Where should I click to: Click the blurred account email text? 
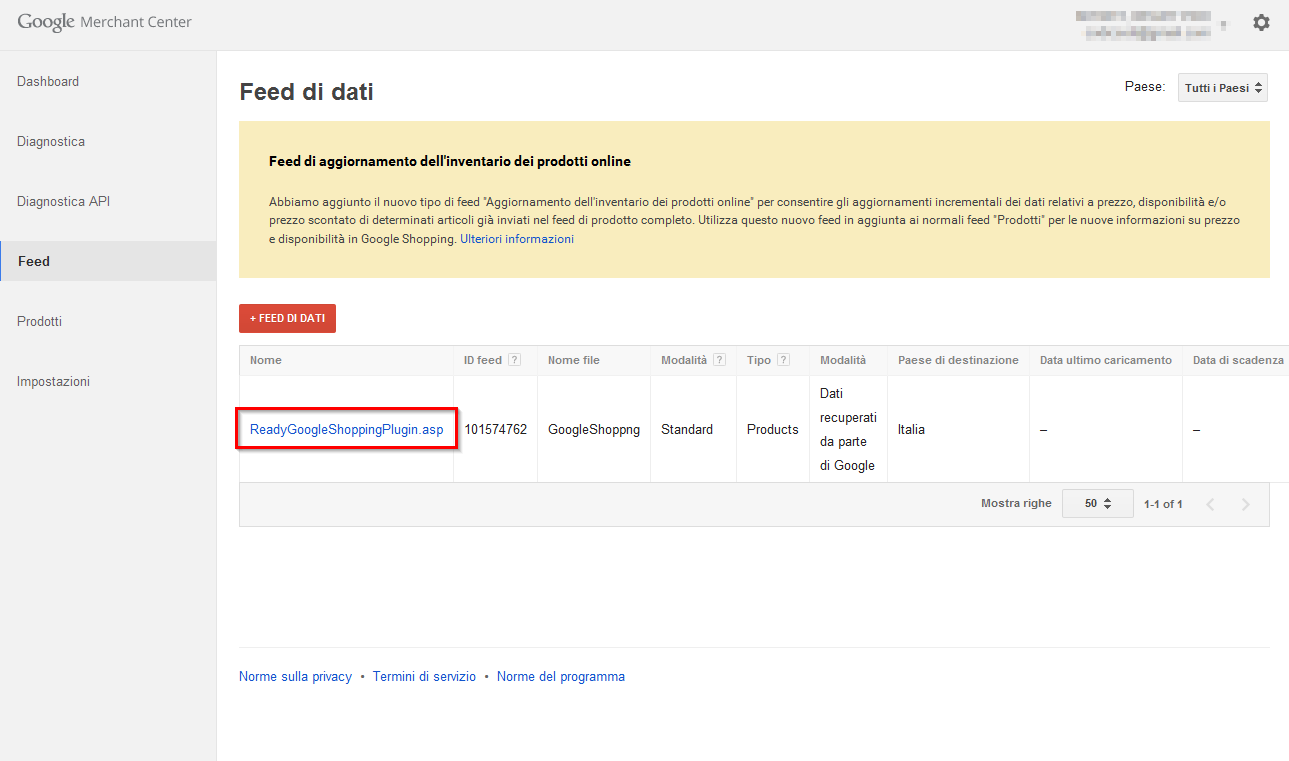pyautogui.click(x=1147, y=32)
